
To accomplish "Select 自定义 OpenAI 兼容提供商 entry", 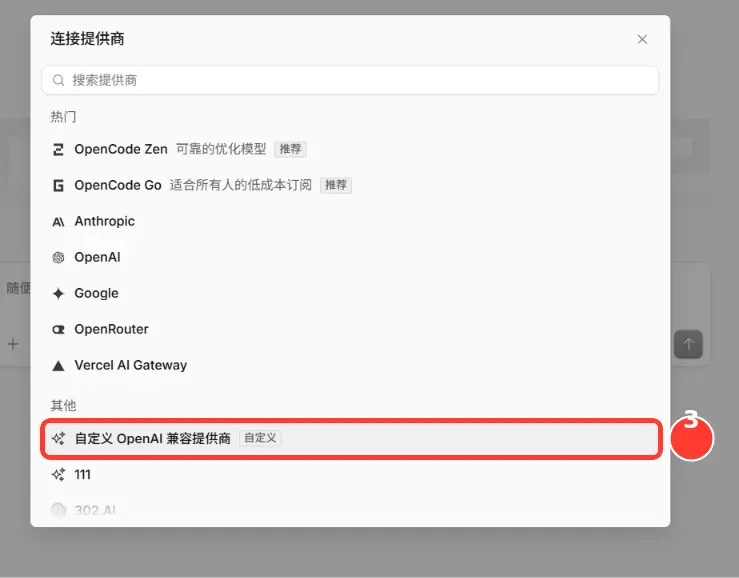I will (x=350, y=438).
